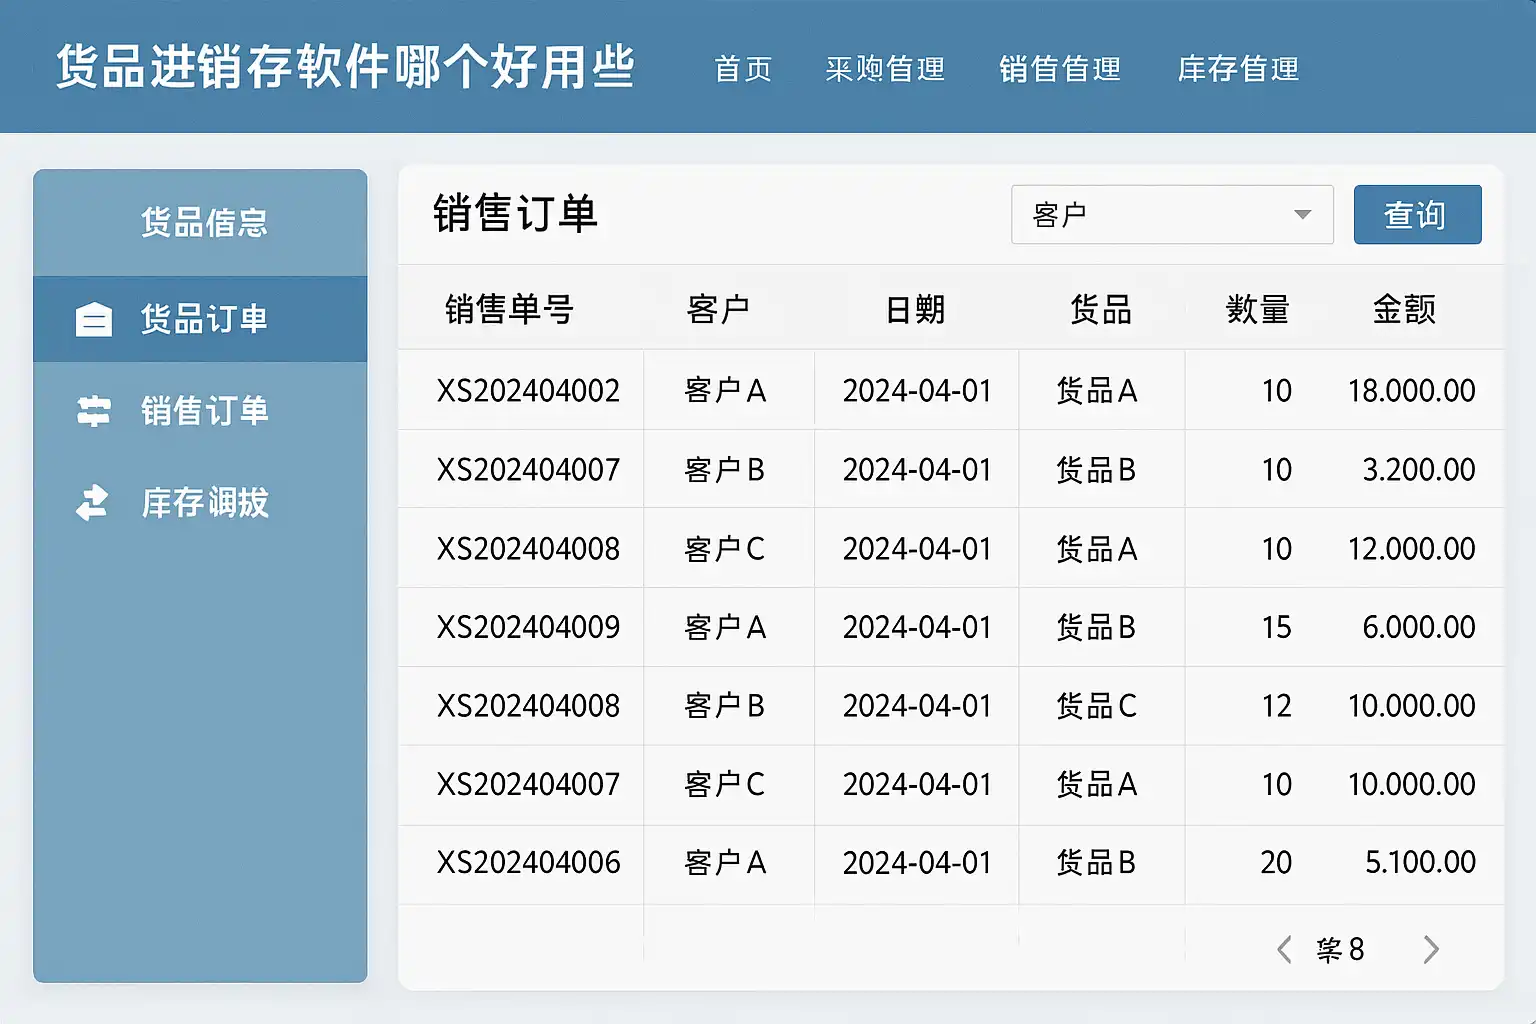Click the 销售订单 signpost icon in sidebar
The width and height of the screenshot is (1536, 1024).
pyautogui.click(x=94, y=411)
